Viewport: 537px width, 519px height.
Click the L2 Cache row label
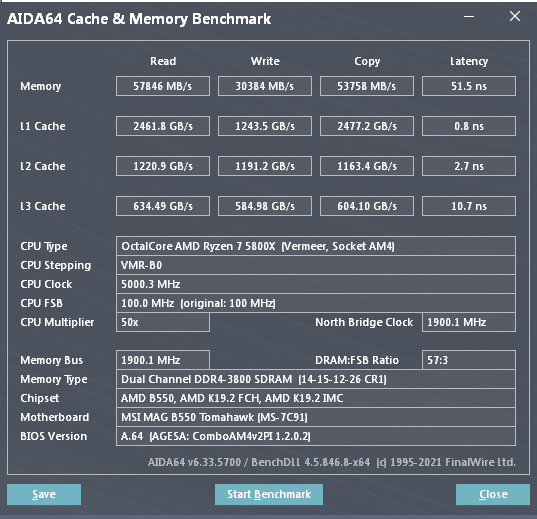[x=43, y=166]
